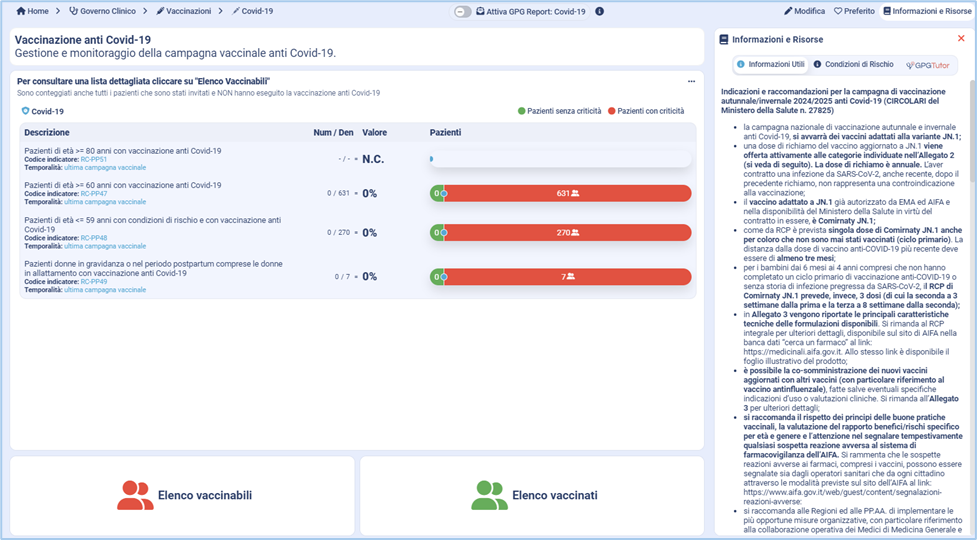Toggle Attiva GPG Report switch

[462, 12]
